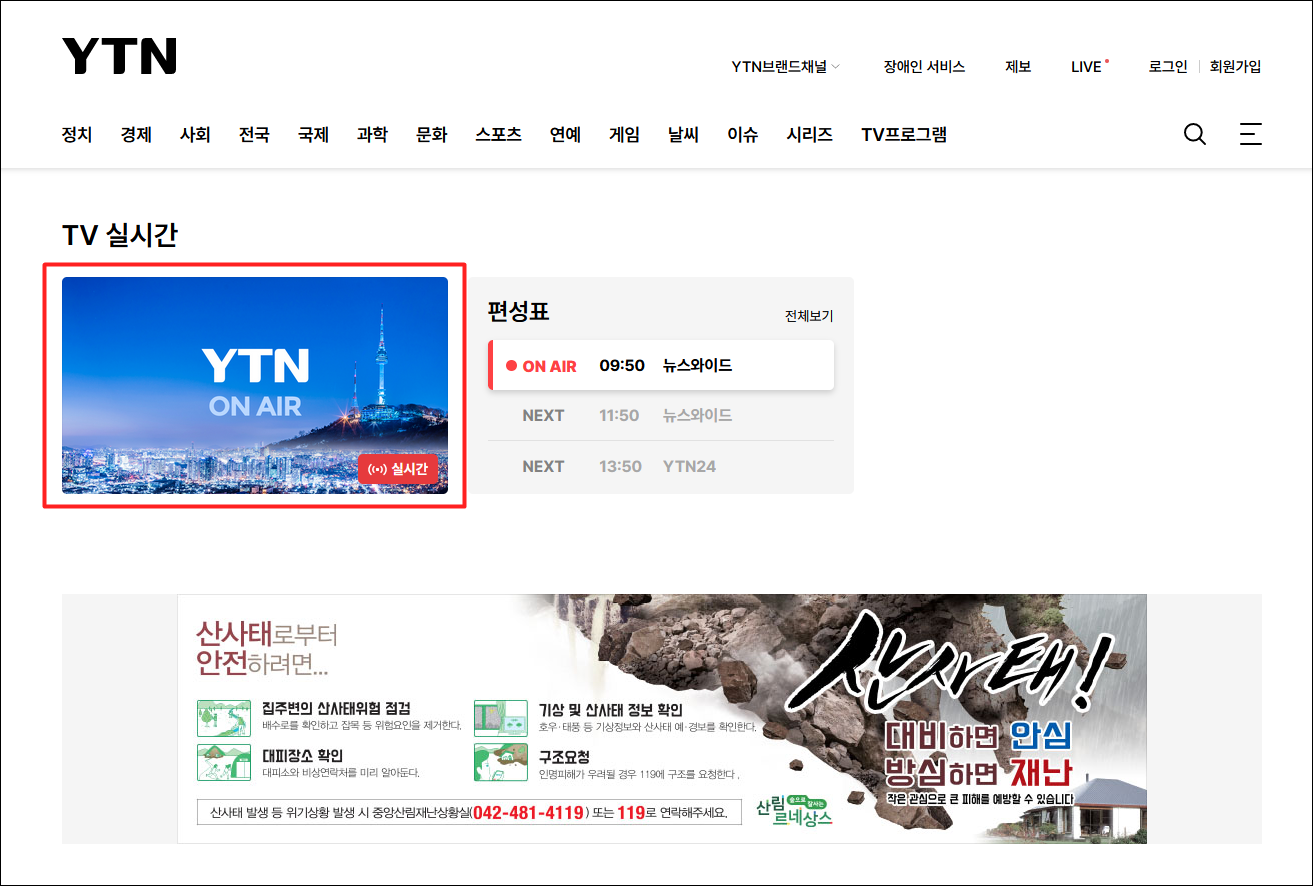1313x886 pixels.
Task: Open the 제보 link
Action: [x=1018, y=67]
